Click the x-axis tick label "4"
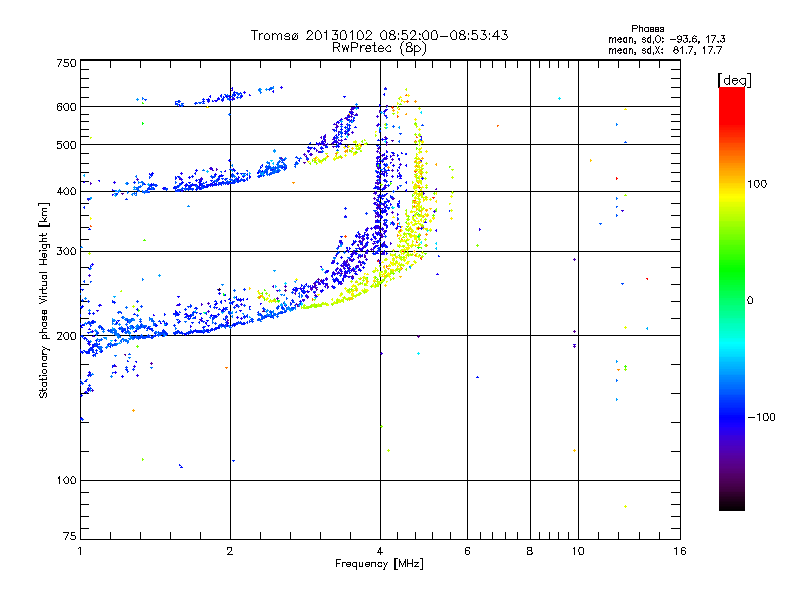This screenshot has width=800, height=600. (x=380, y=551)
